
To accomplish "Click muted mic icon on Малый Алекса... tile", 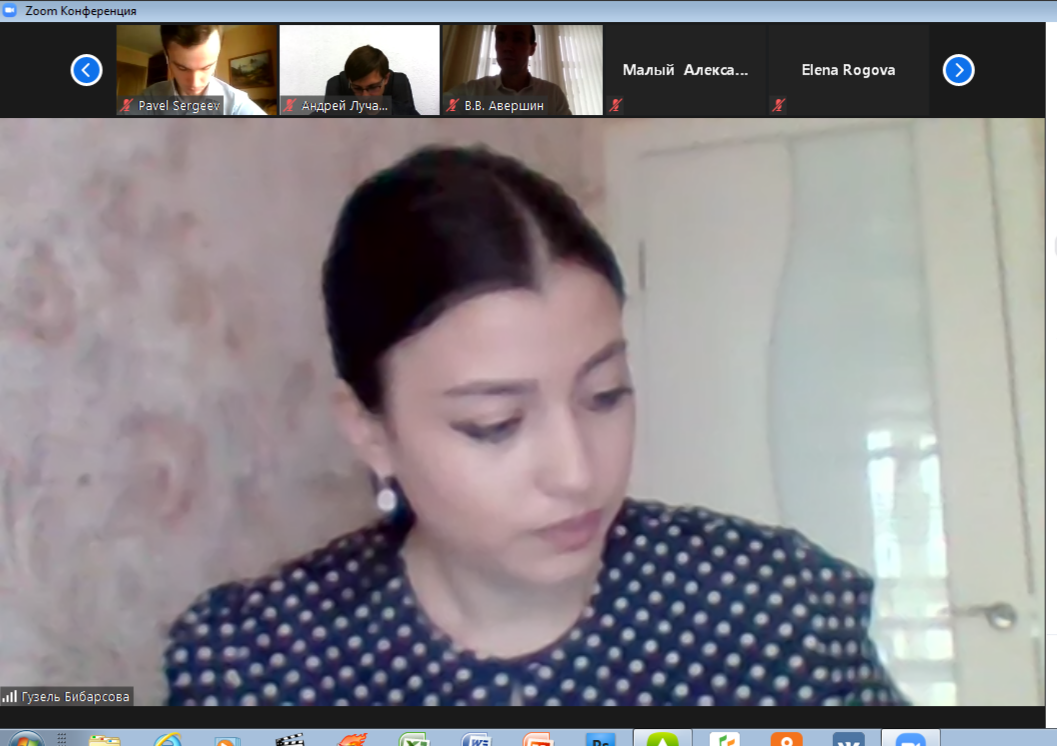I will tap(616, 105).
